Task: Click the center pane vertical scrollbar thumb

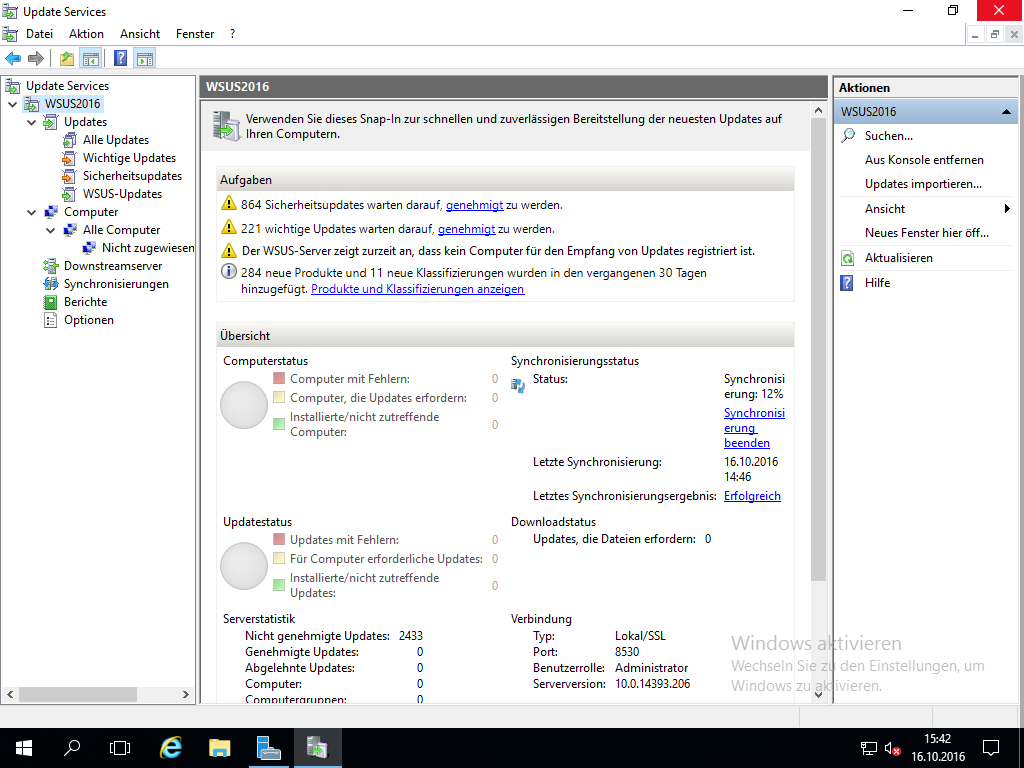Action: (818, 349)
